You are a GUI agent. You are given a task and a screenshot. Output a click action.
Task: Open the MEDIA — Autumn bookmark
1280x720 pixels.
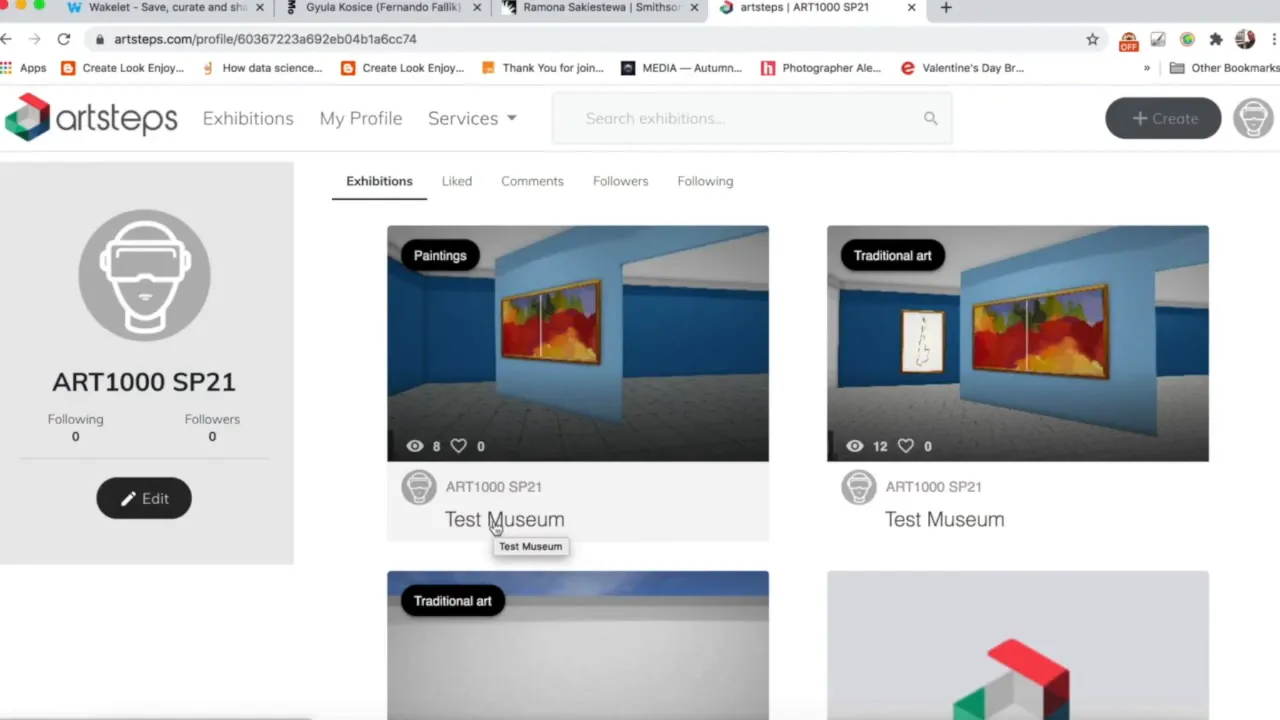pos(682,68)
